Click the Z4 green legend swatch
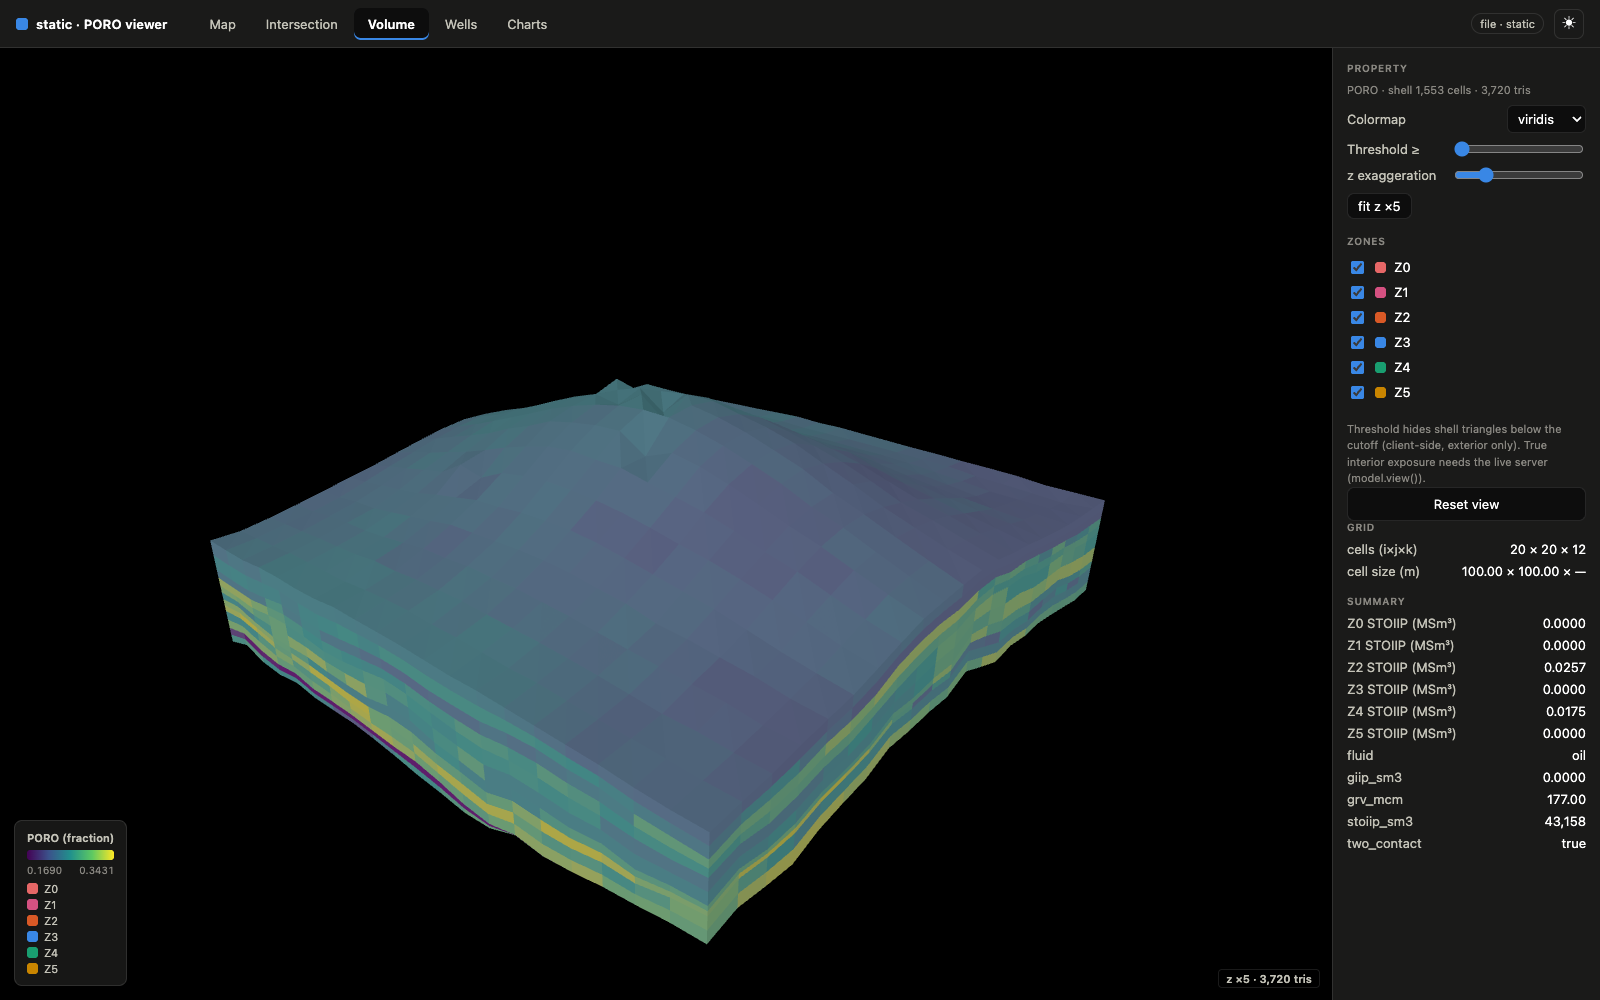1600x1000 pixels. click(32, 953)
